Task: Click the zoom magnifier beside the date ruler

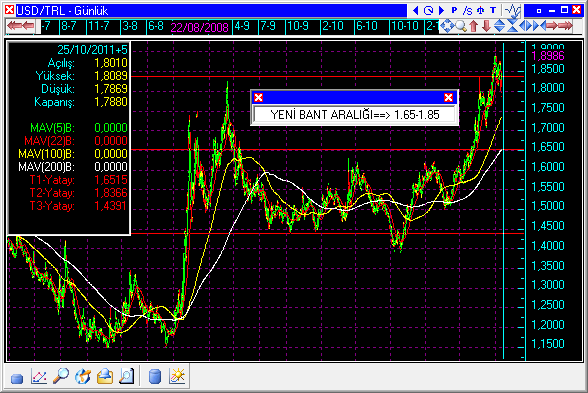Action: click(461, 26)
